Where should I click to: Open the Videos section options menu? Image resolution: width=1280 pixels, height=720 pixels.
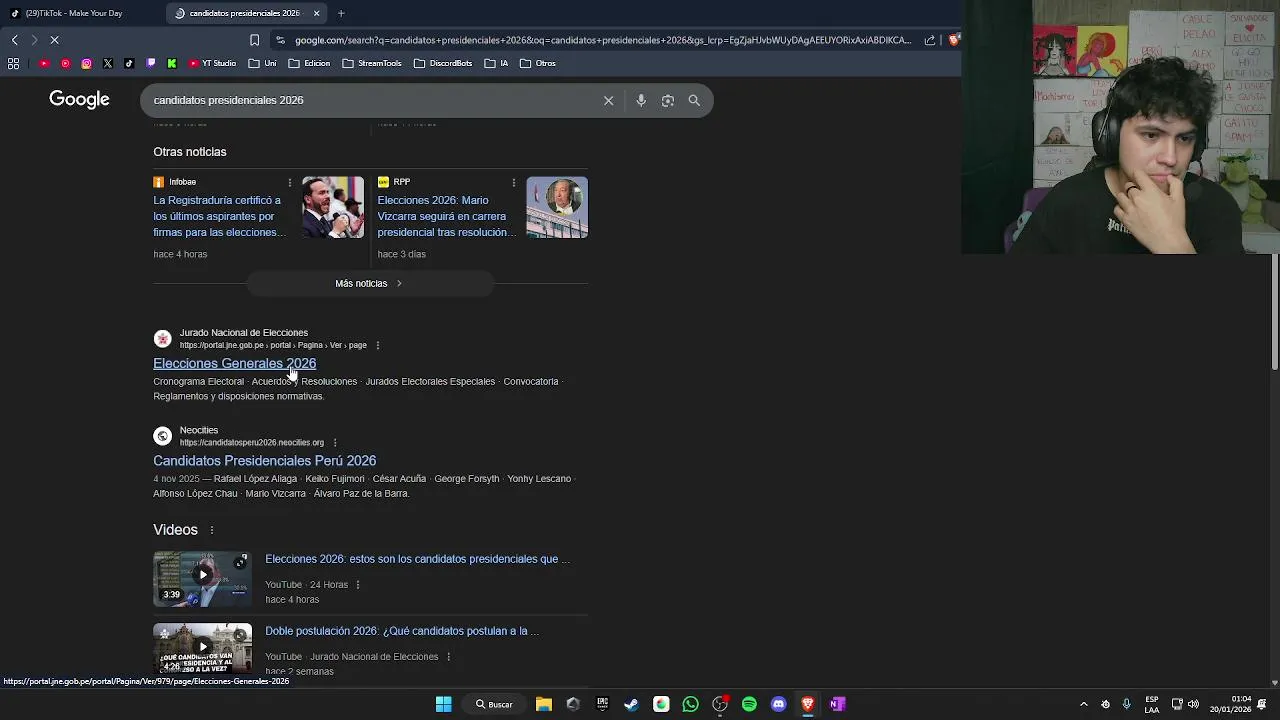point(212,530)
